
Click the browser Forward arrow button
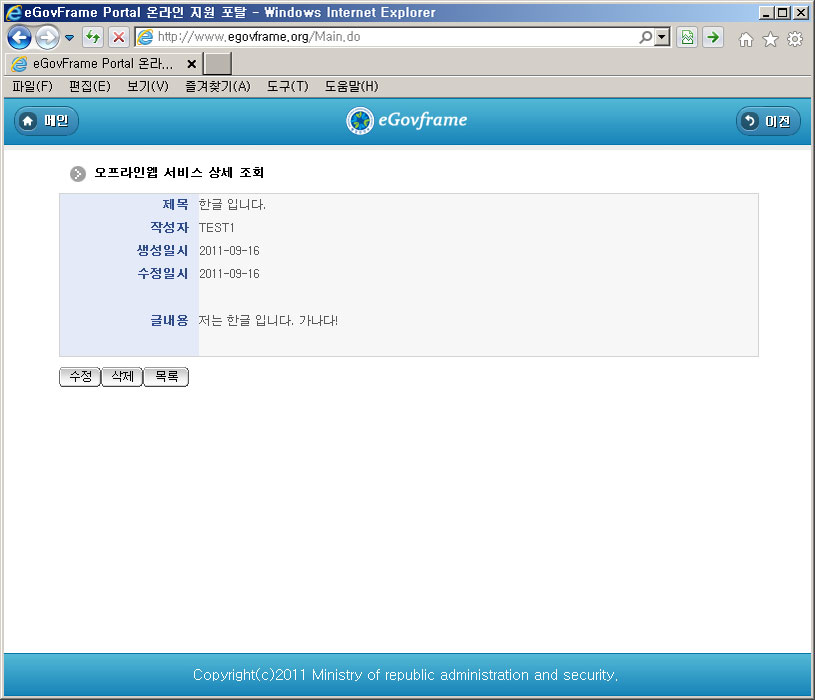(x=46, y=38)
